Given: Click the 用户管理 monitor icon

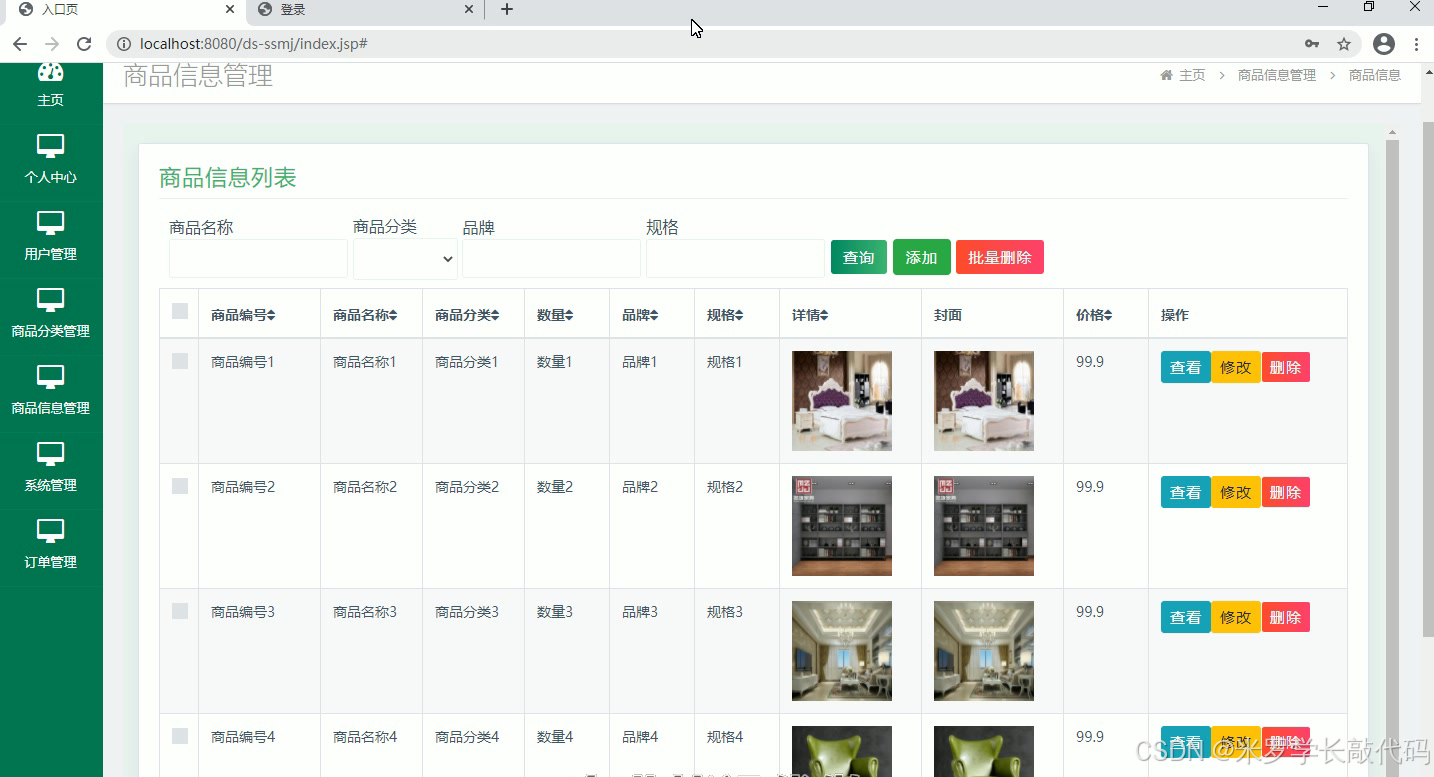Looking at the screenshot, I should pos(51,223).
